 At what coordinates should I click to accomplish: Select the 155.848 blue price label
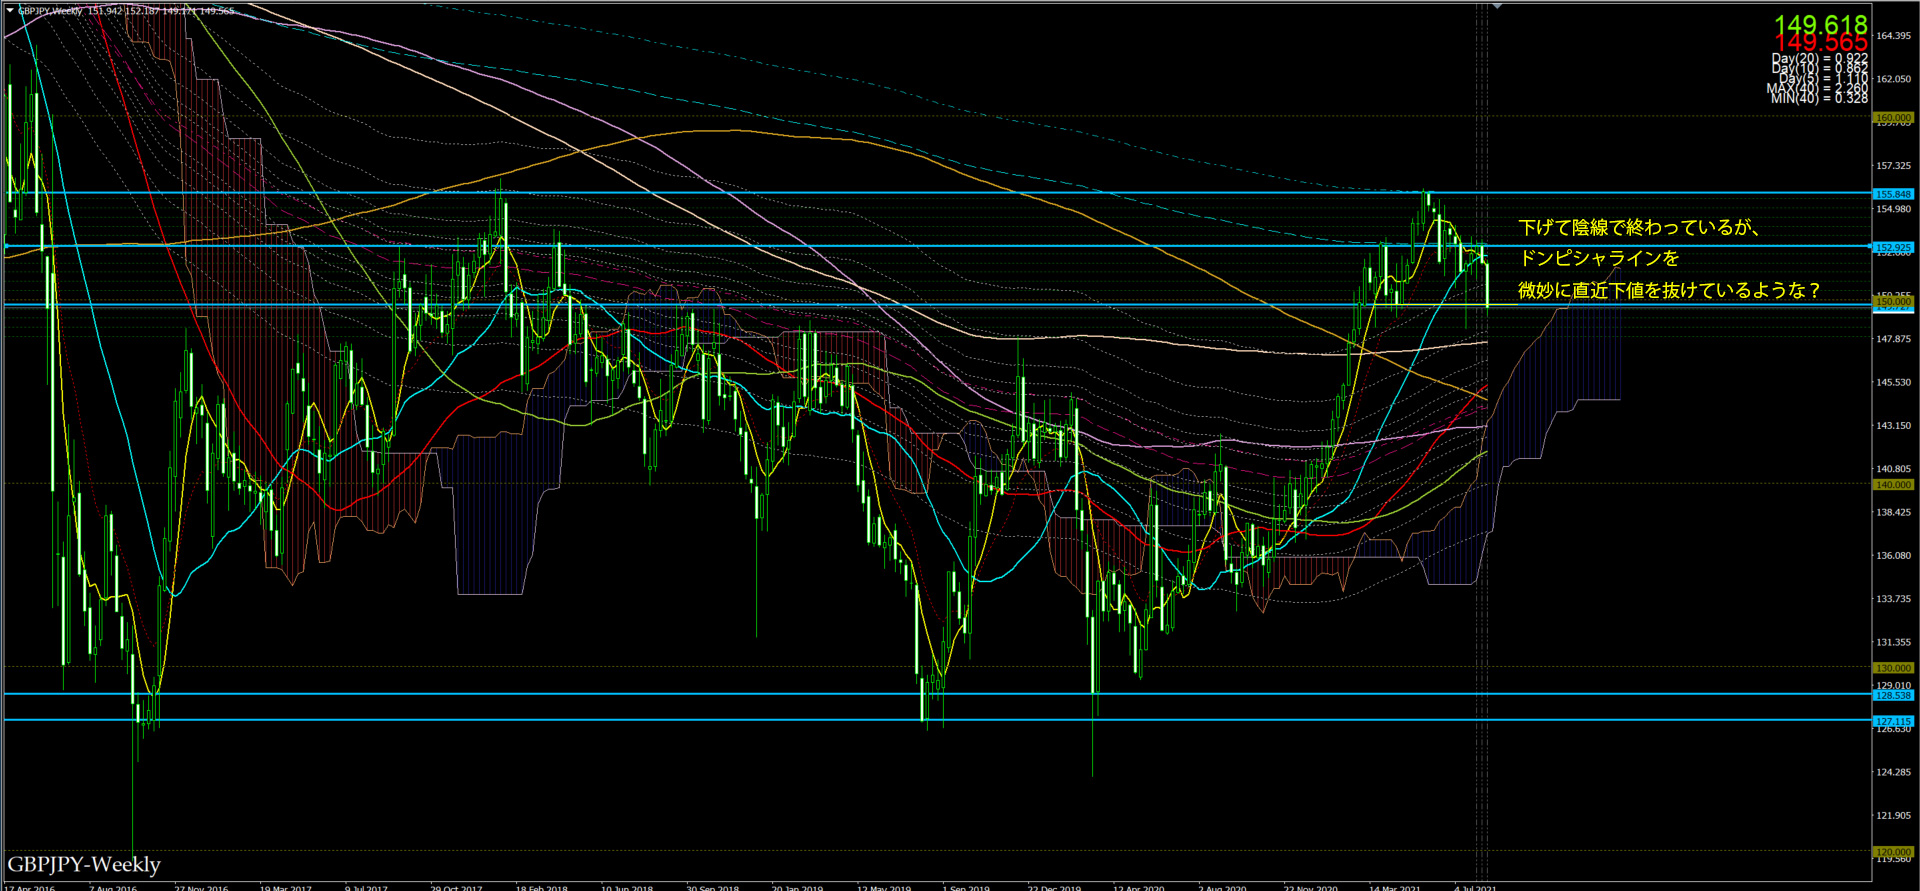1892,194
